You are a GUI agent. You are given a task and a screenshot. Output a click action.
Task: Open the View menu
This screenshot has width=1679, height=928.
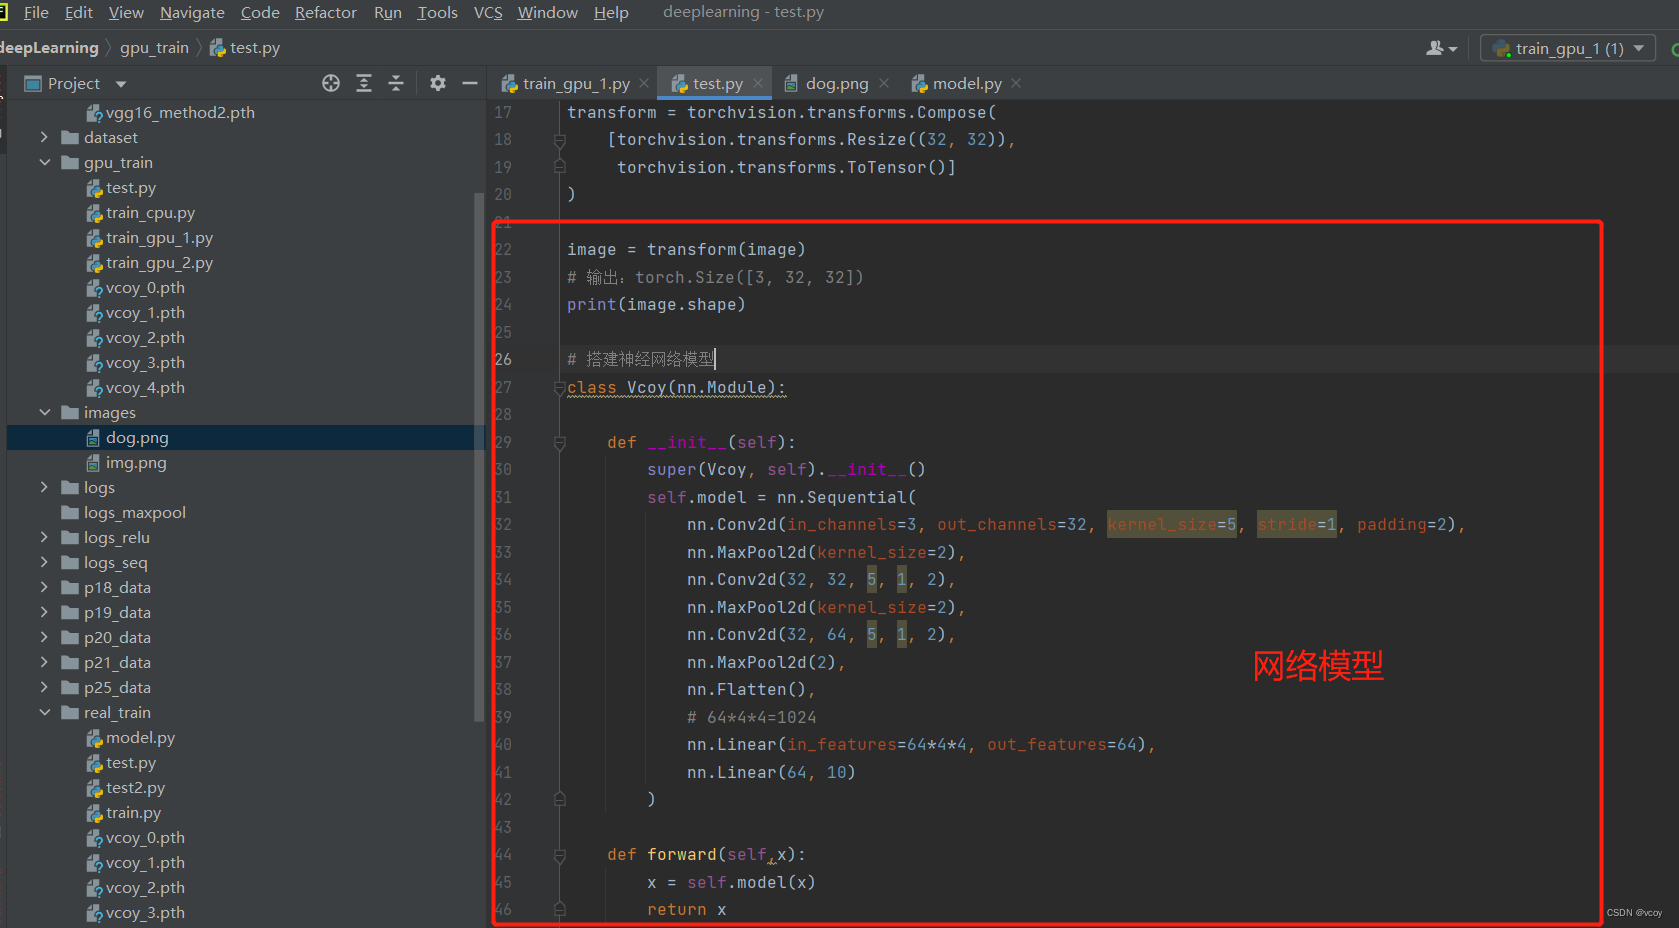[x=126, y=12]
